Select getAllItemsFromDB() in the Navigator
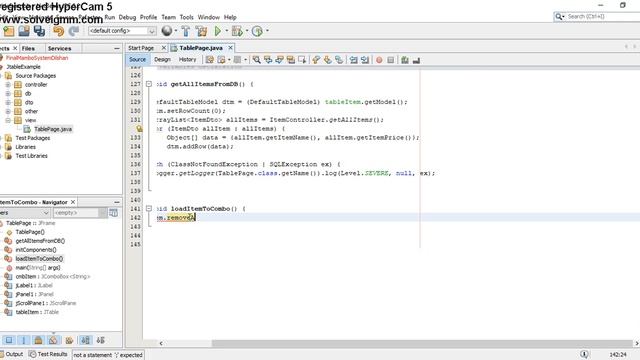 (x=40, y=241)
